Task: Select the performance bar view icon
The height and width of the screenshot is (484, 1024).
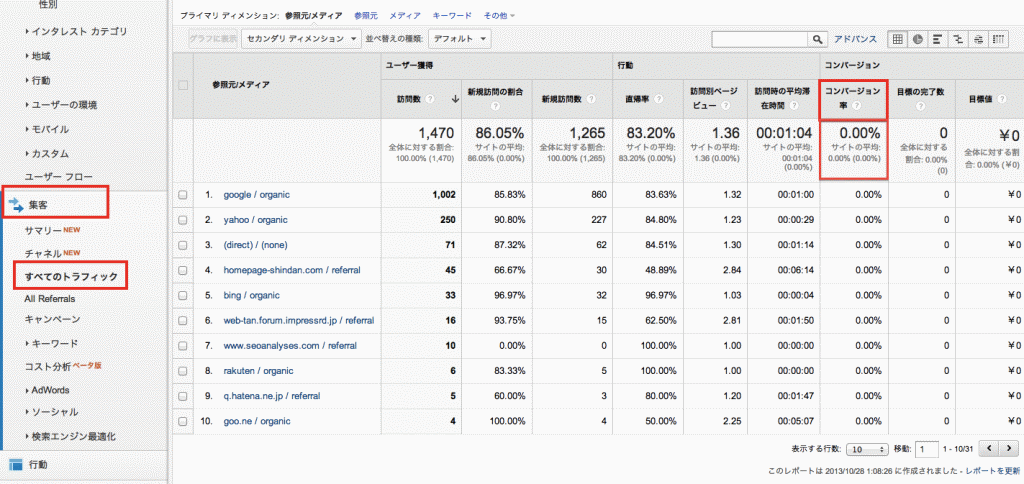Action: click(938, 39)
